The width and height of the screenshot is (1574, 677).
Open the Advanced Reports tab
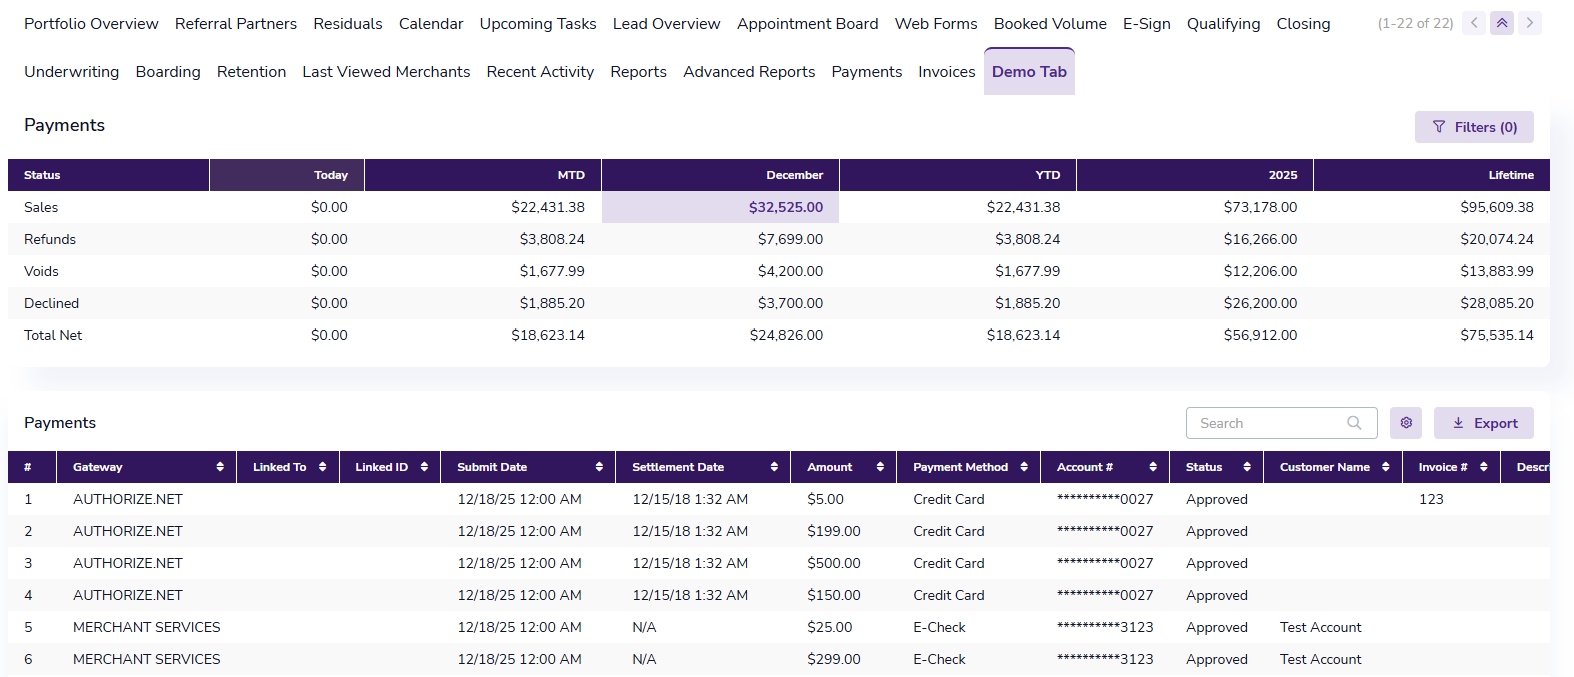click(749, 72)
